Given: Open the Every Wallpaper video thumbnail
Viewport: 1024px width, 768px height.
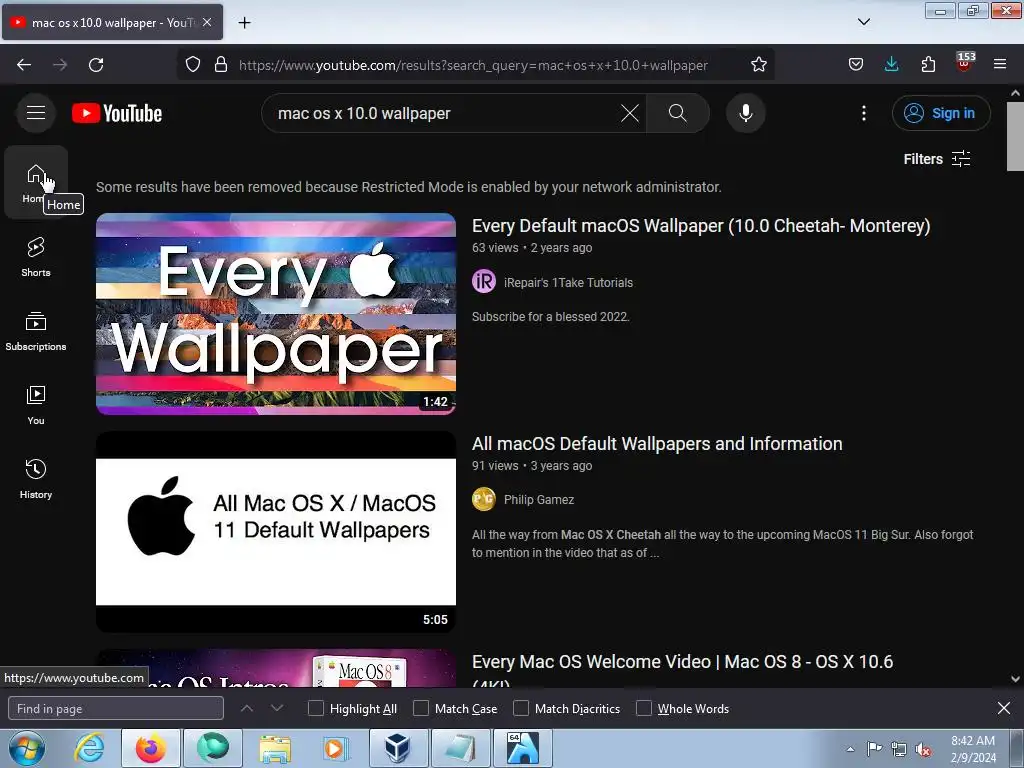Looking at the screenshot, I should click(276, 314).
